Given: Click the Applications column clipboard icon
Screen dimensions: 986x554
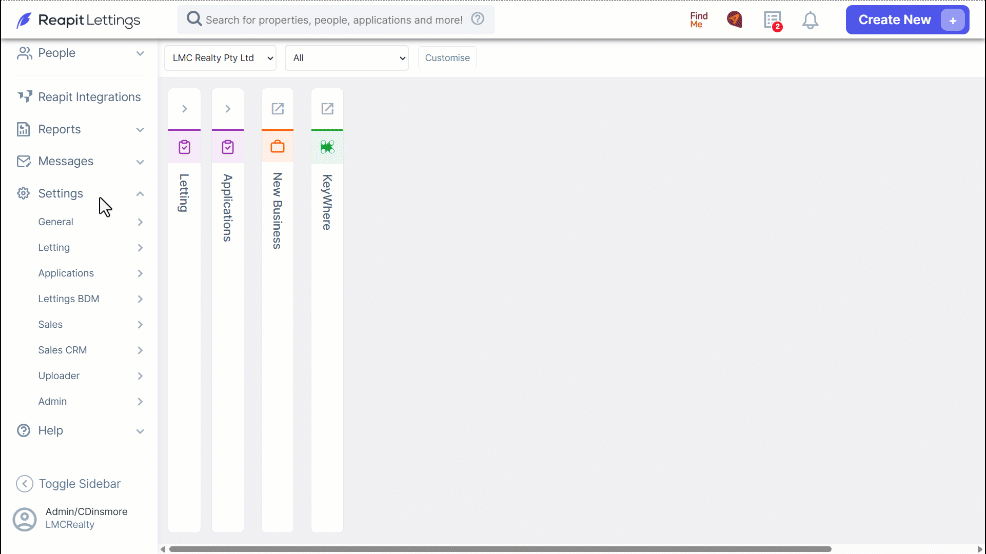Looking at the screenshot, I should point(228,147).
